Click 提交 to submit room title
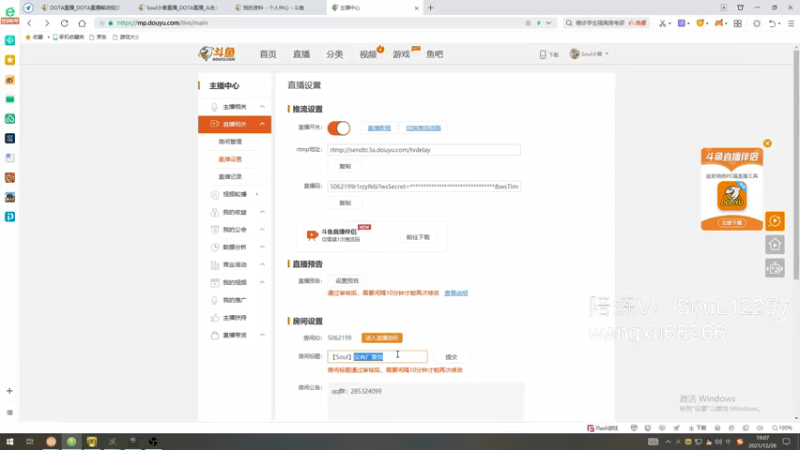Screen dimensions: 800x450 click(x=451, y=357)
